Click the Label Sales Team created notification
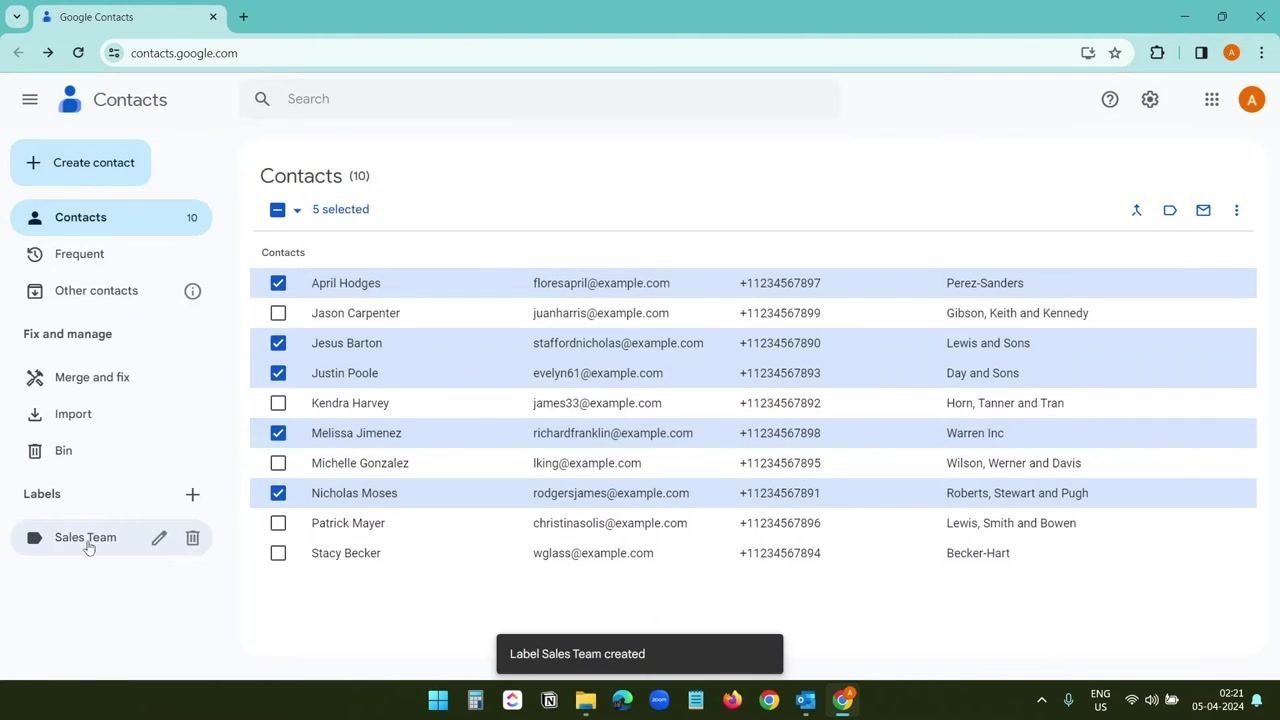 (x=640, y=654)
